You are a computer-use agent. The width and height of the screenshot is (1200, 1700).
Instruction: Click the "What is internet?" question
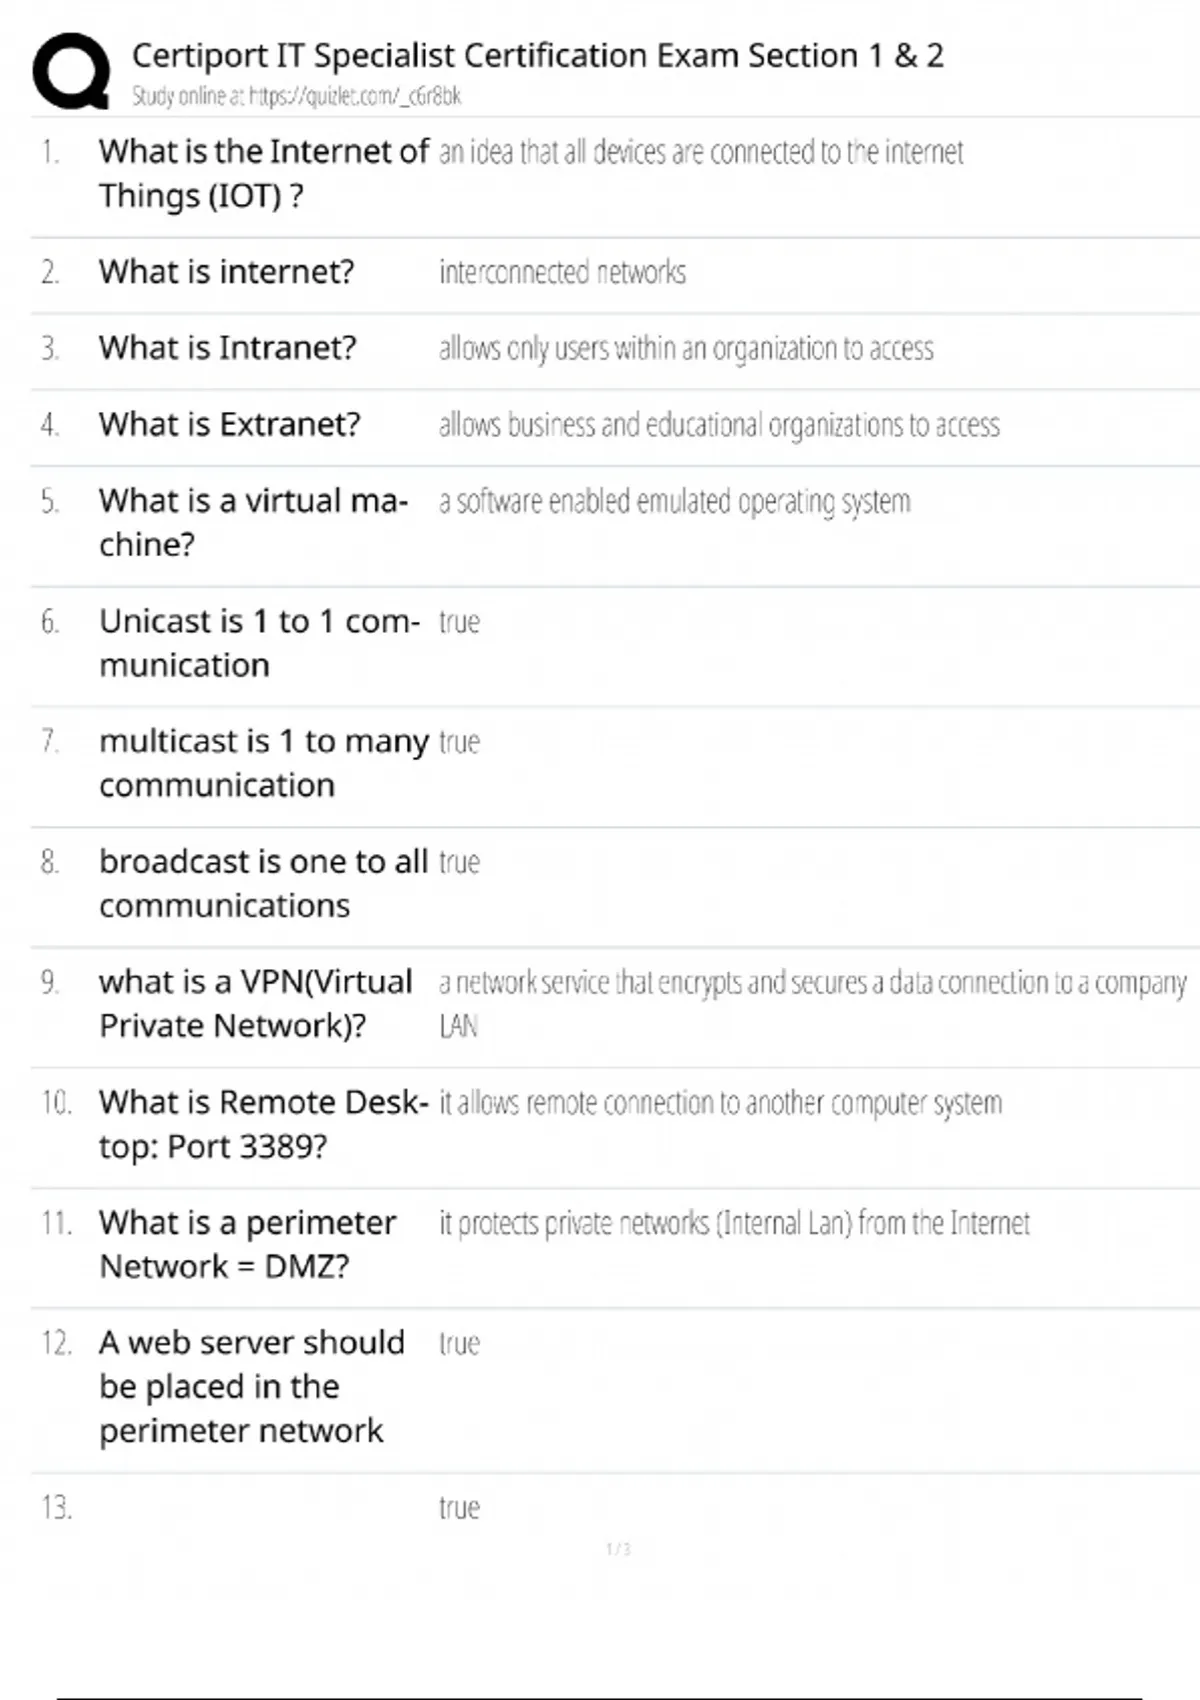226,272
